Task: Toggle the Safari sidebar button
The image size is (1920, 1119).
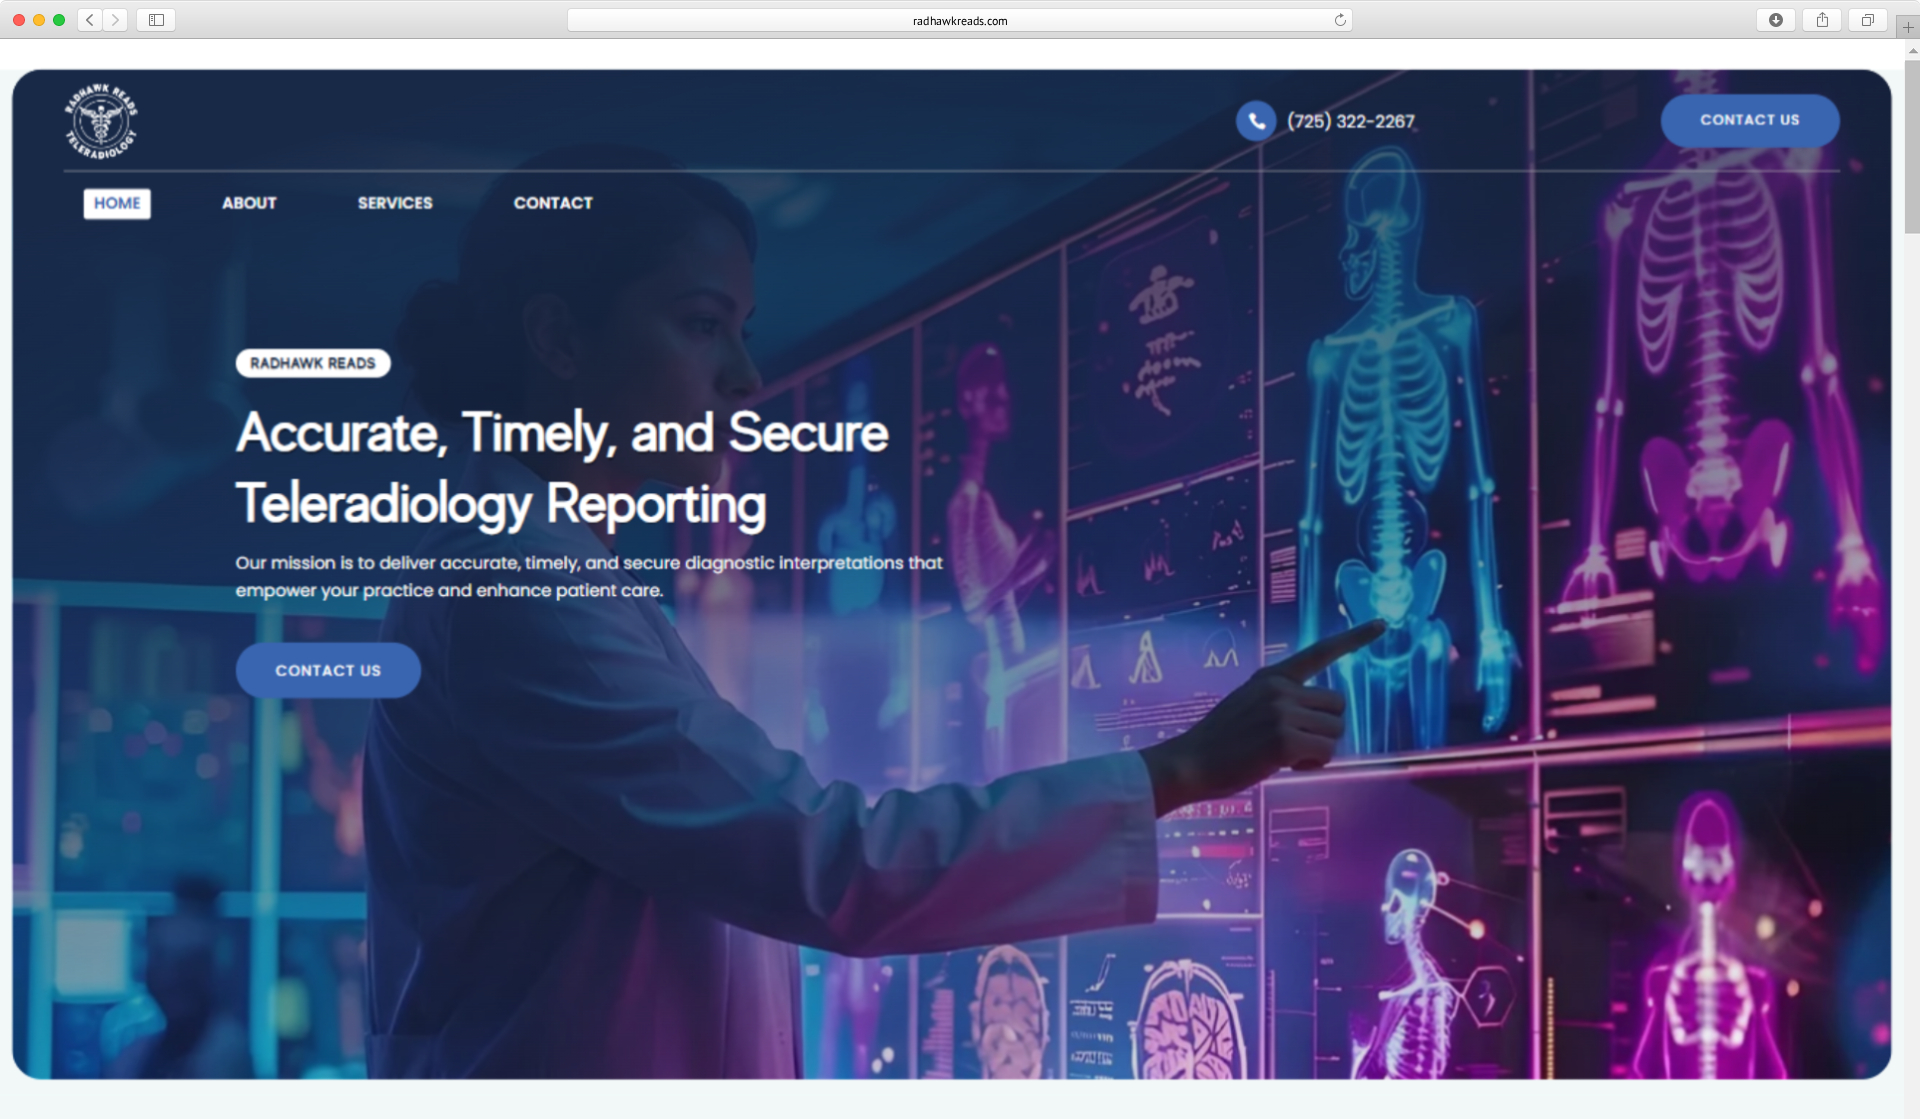Action: [x=156, y=20]
